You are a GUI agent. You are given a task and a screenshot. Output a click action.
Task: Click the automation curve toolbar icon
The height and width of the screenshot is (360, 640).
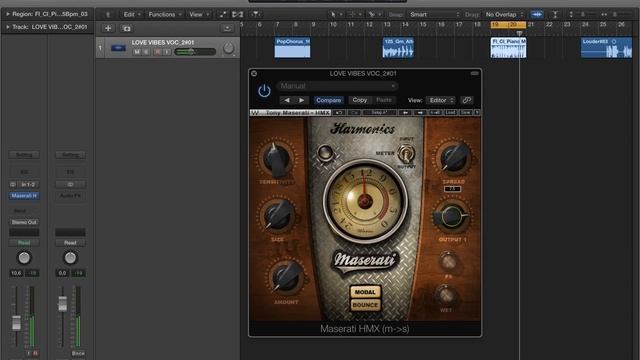point(223,14)
